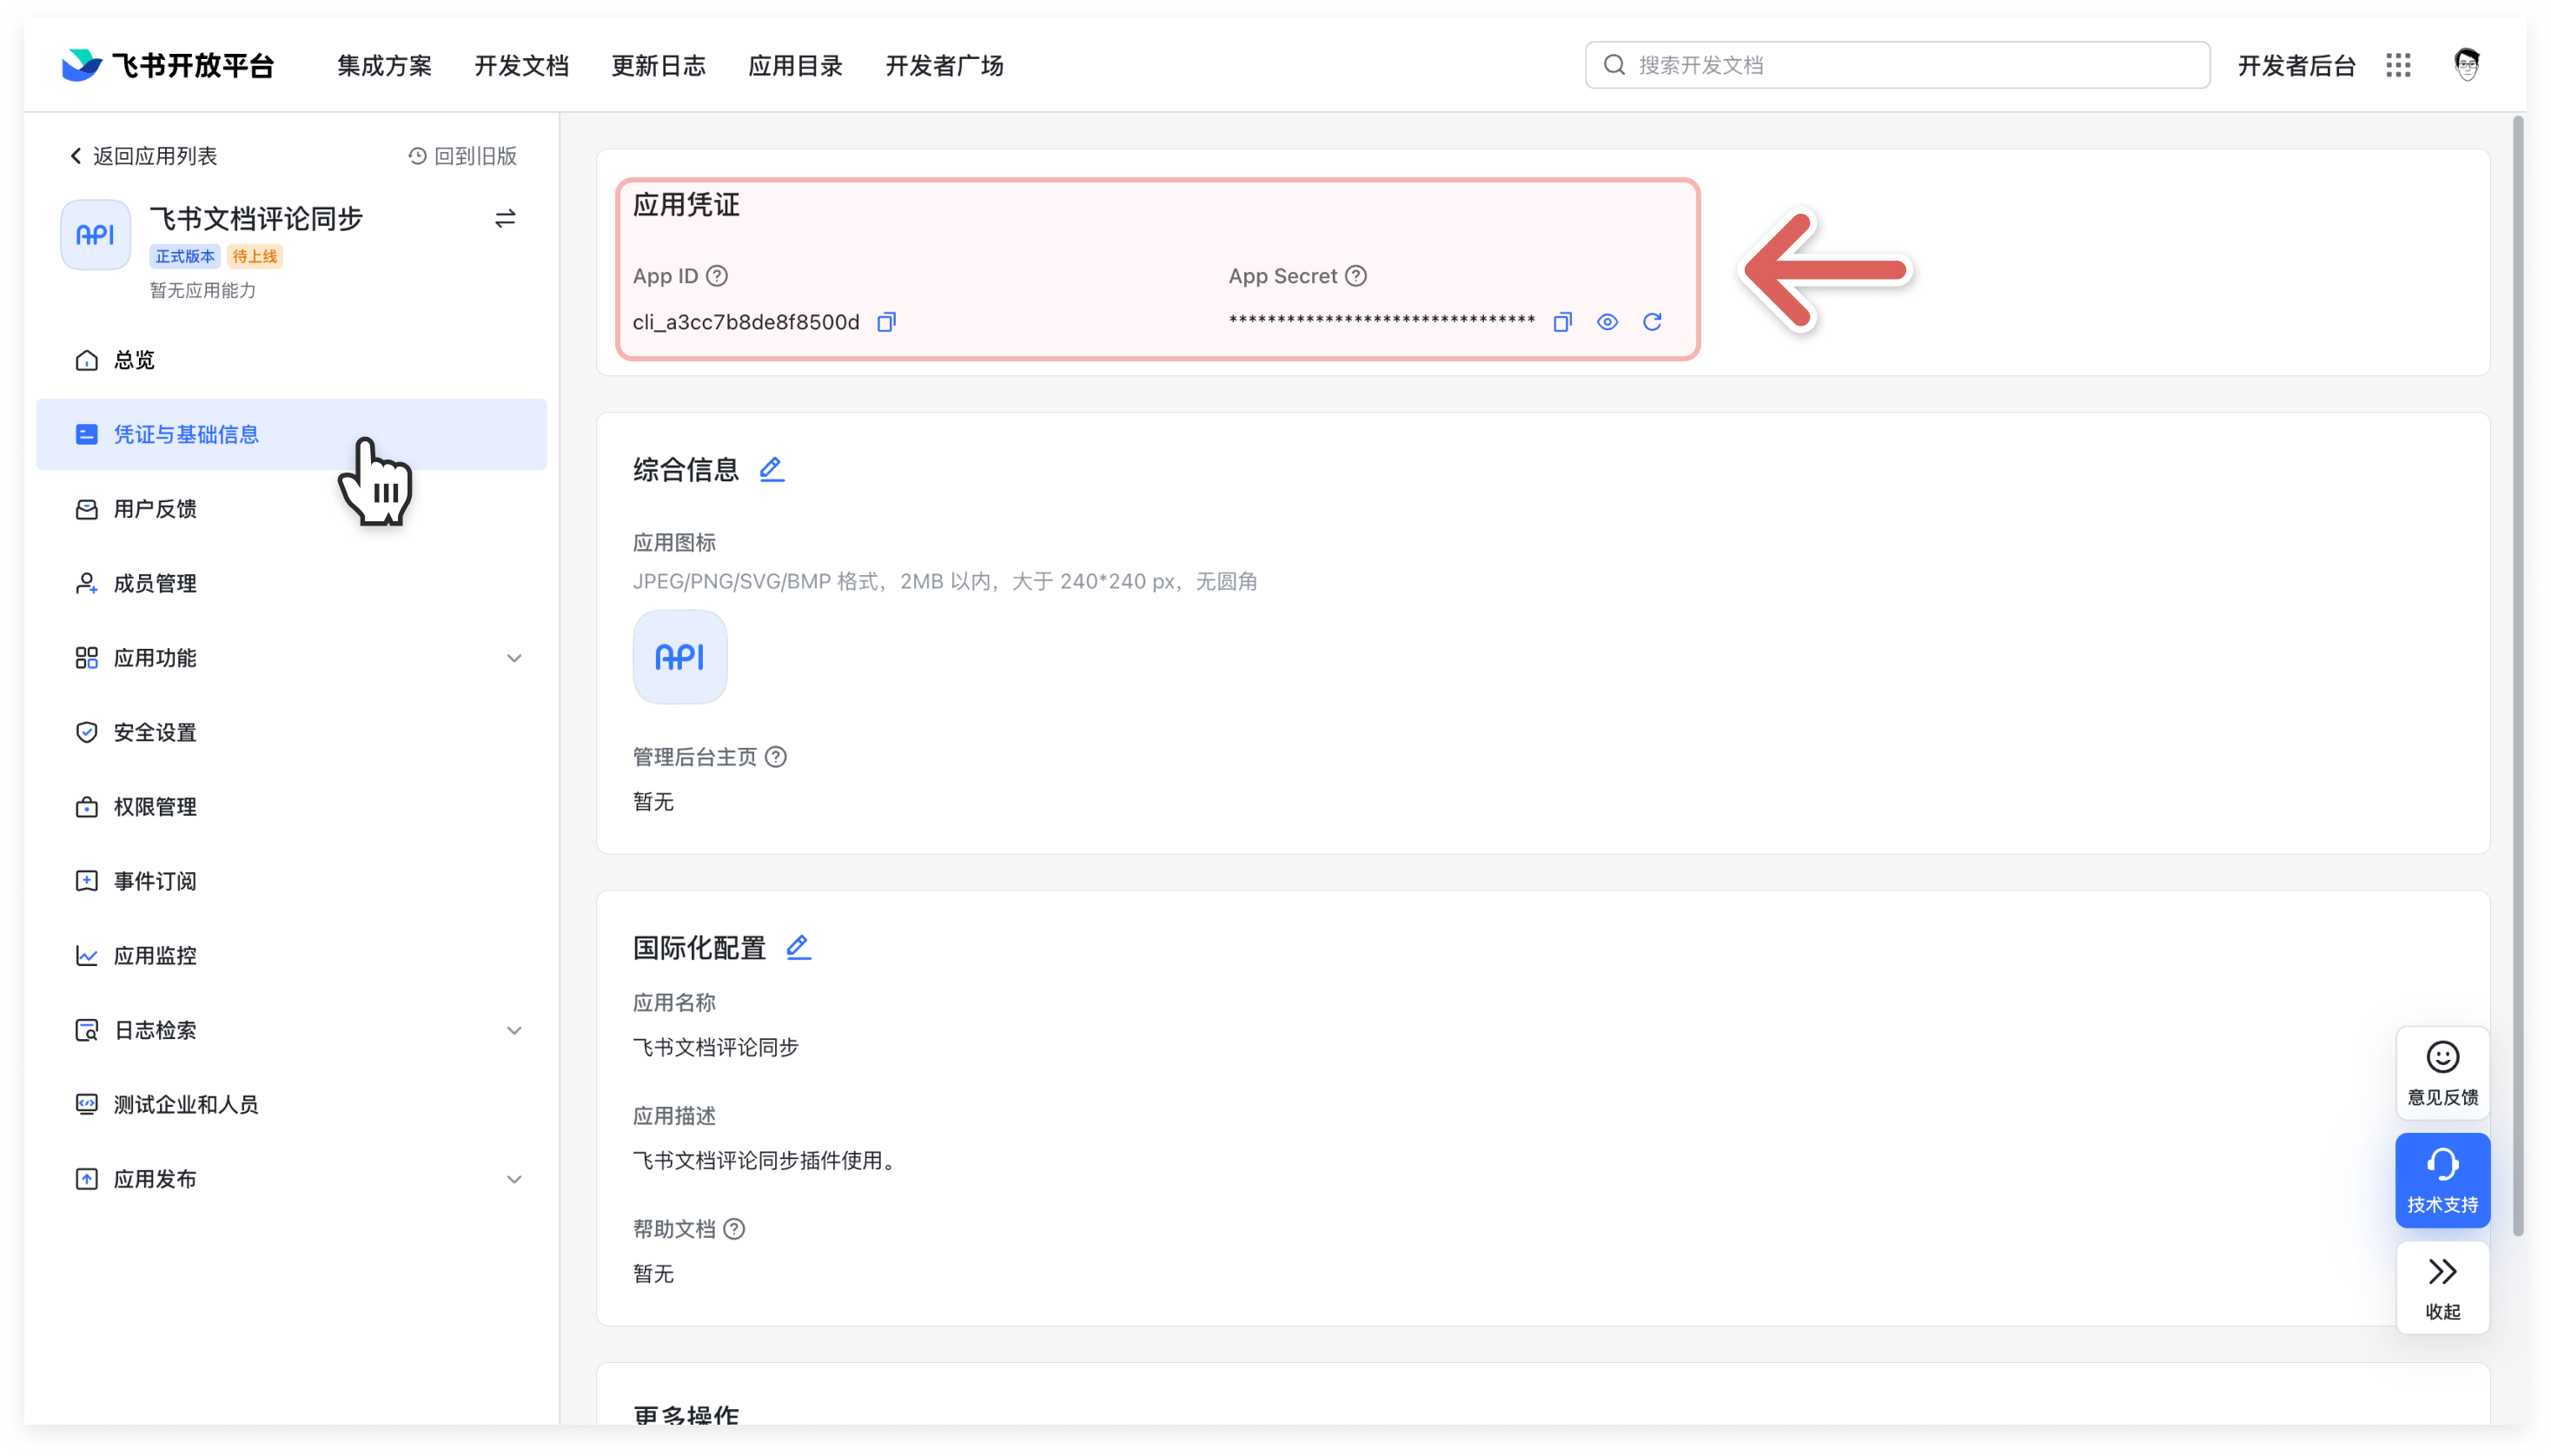Image resolution: width=2551 pixels, height=1456 pixels.
Task: Open 应用发布 sidebar item
Action: point(292,1179)
